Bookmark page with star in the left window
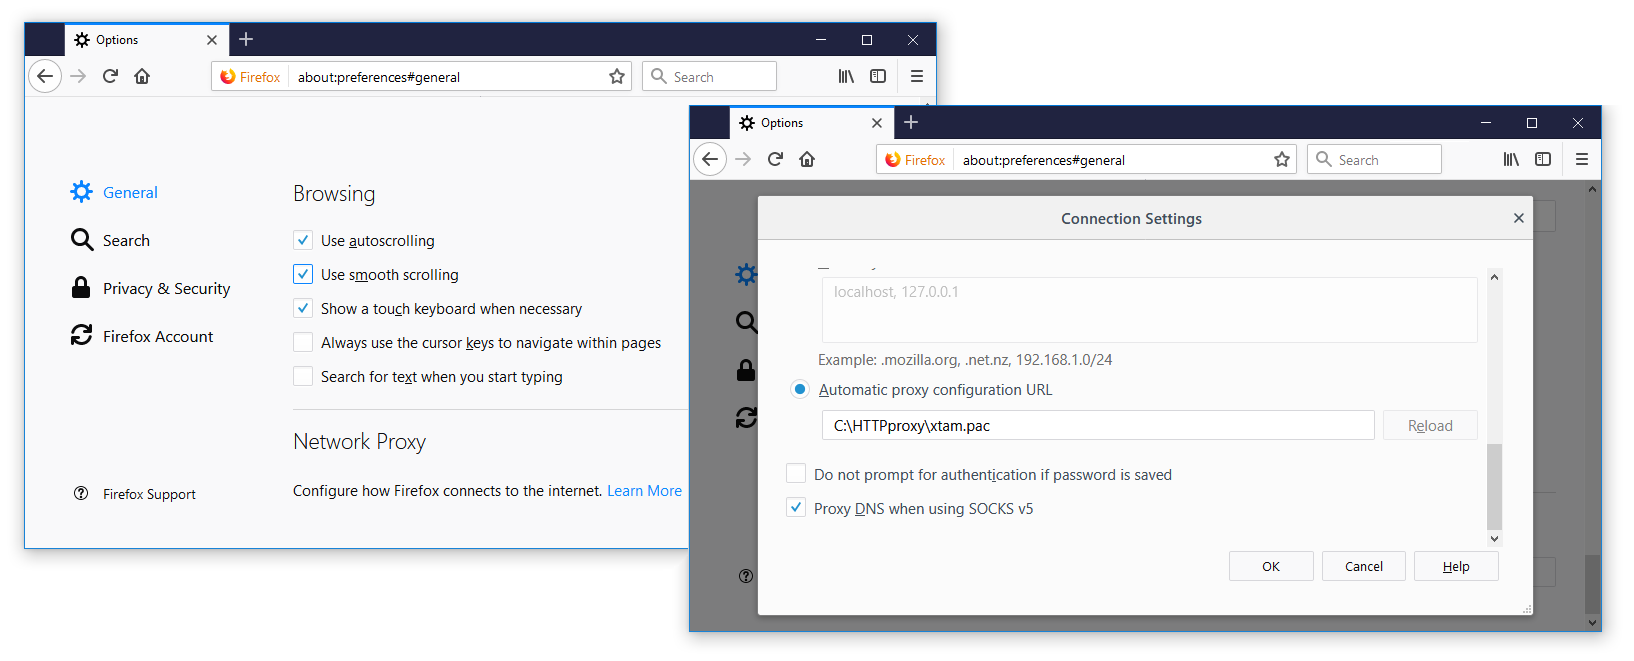Viewport: 1634px width, 661px height. [617, 77]
